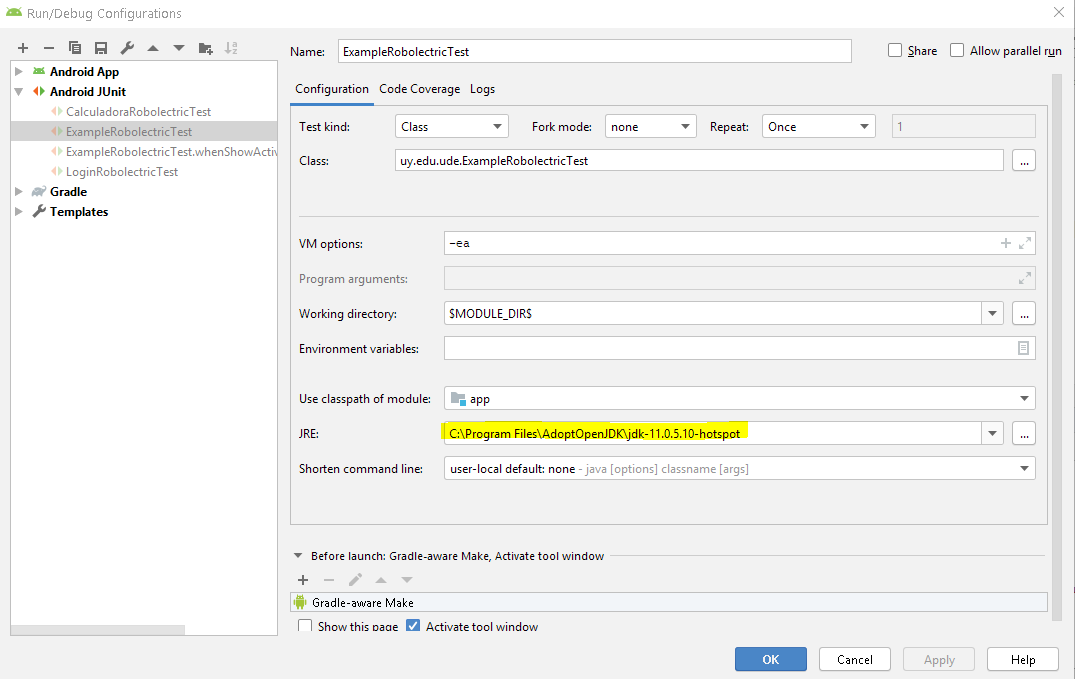This screenshot has height=679, width=1075.
Task: Enable the Share checkbox
Action: [895, 51]
